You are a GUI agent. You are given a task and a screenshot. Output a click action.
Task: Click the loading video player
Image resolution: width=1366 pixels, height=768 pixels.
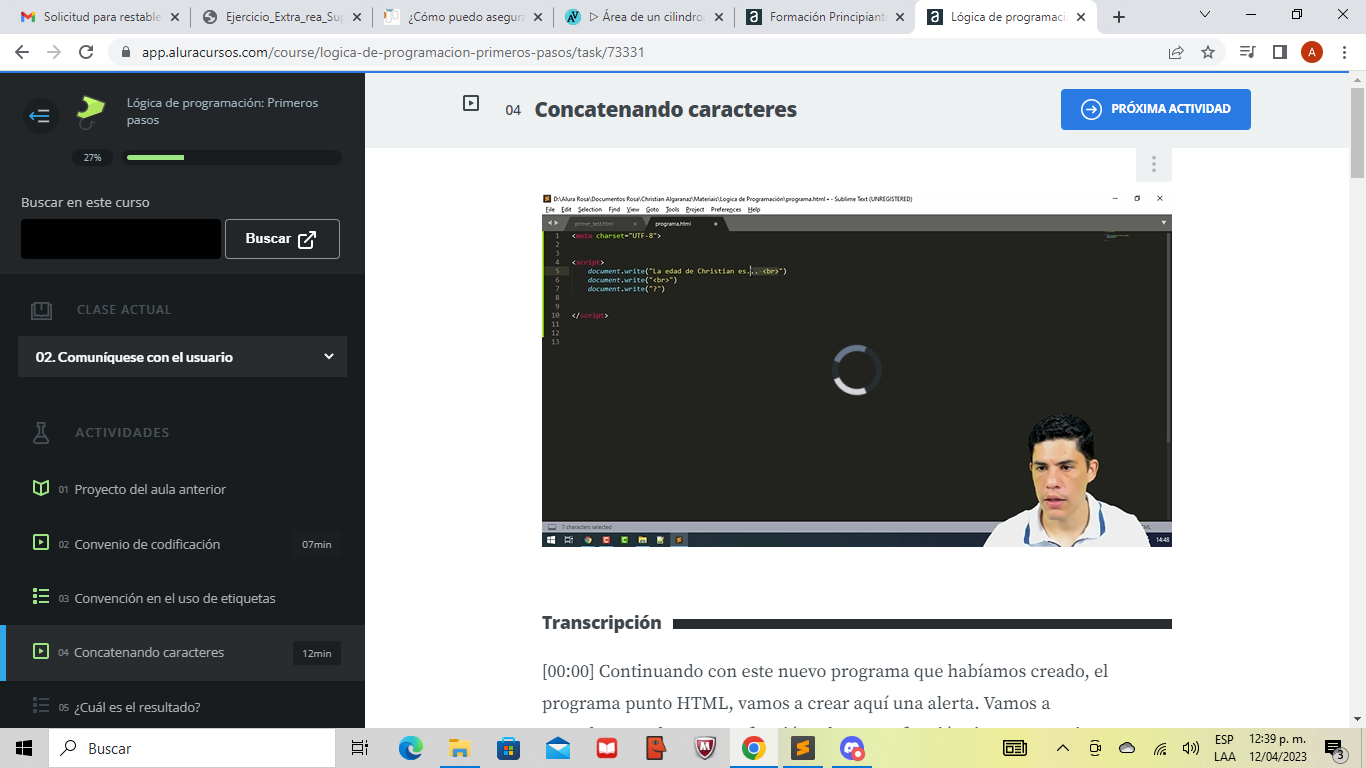click(857, 370)
